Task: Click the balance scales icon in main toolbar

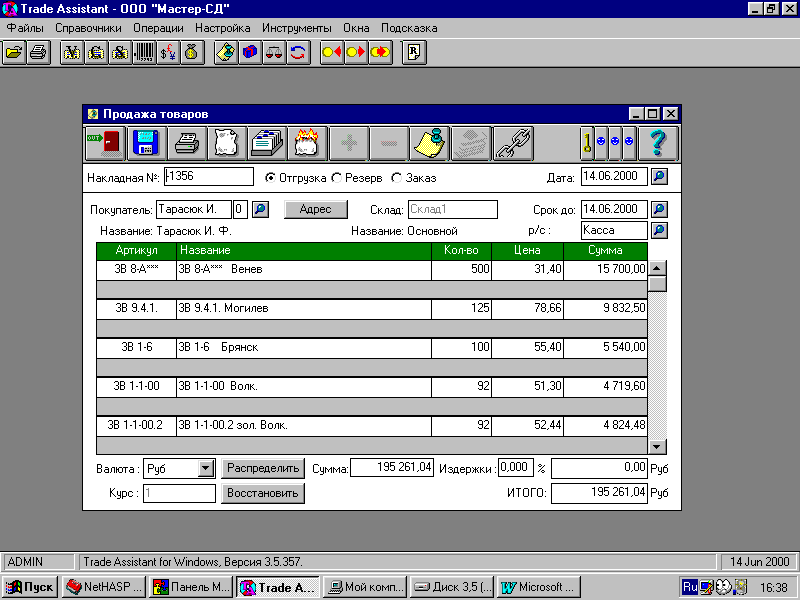Action: point(274,53)
